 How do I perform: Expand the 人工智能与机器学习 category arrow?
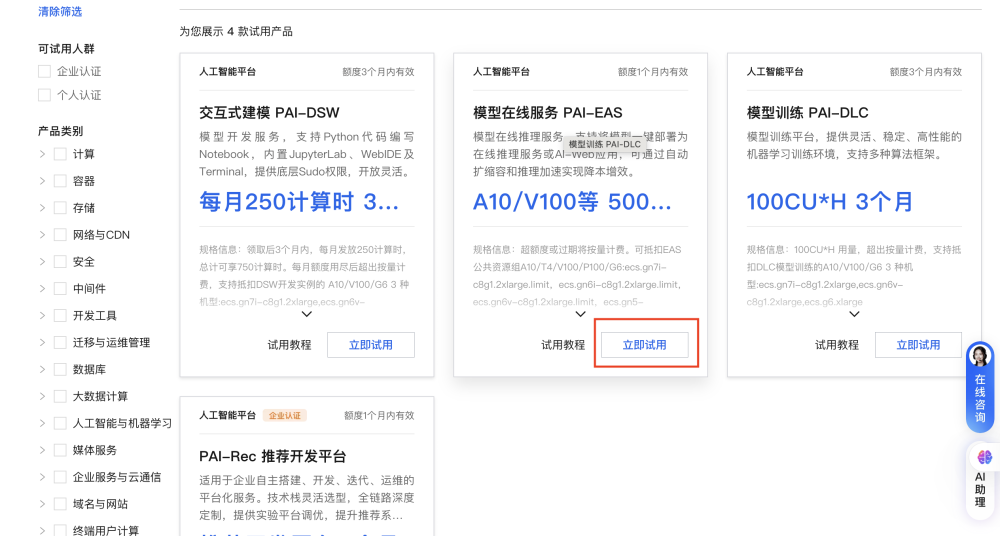(x=42, y=423)
